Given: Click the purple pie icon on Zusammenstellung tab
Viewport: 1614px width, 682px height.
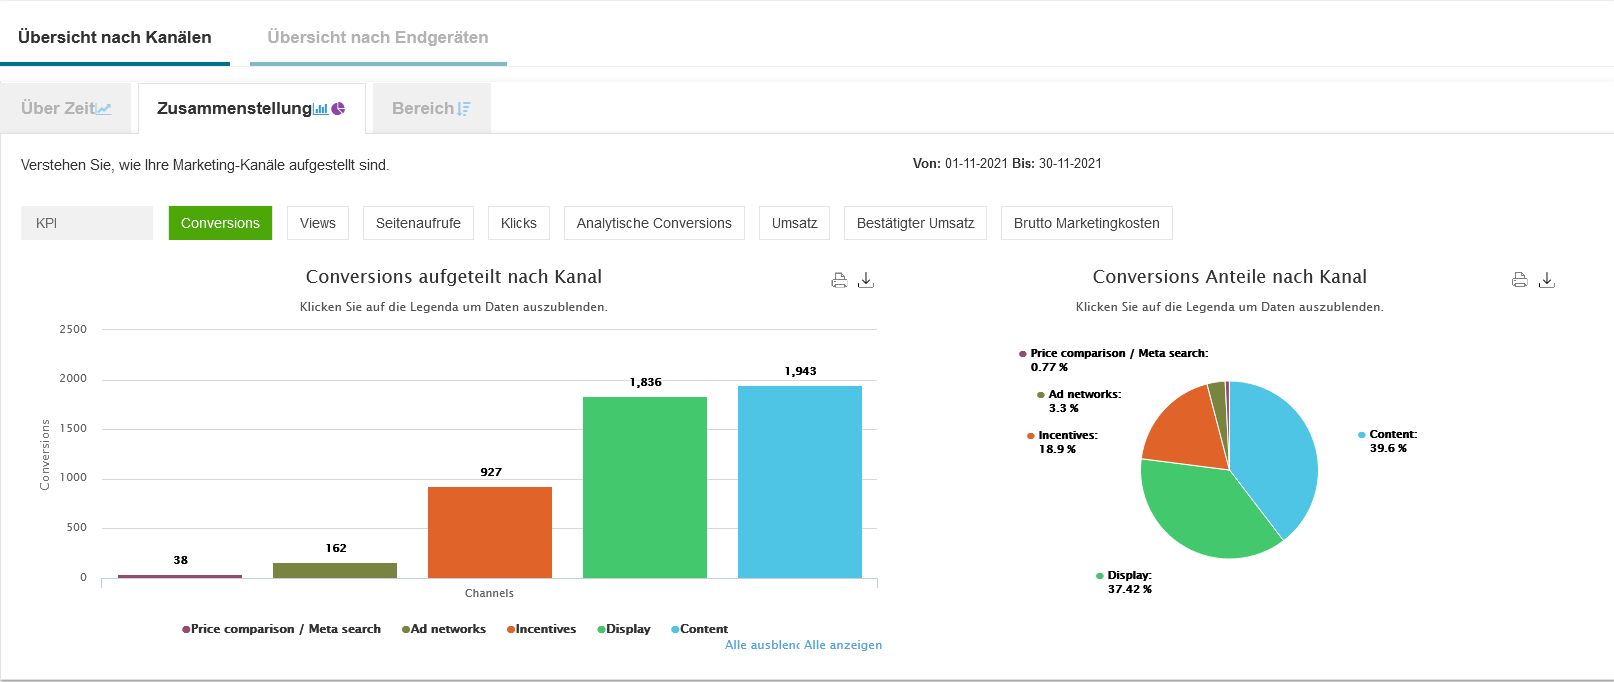Looking at the screenshot, I should coord(338,109).
